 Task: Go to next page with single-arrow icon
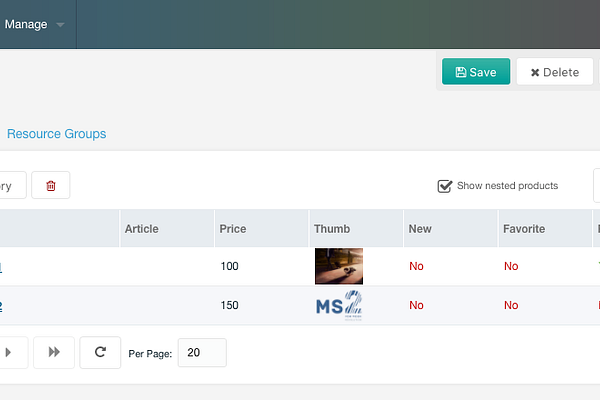pyautogui.click(x=8, y=352)
